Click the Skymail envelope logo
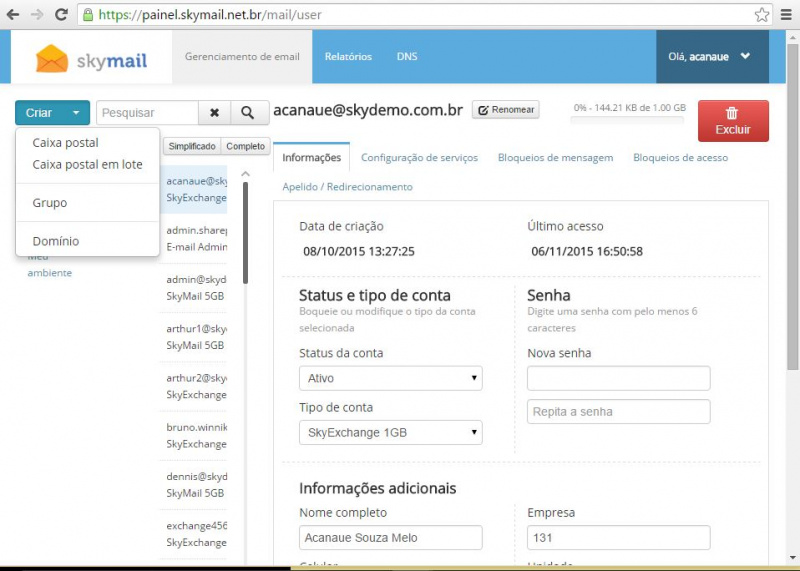This screenshot has width=800, height=571. click(x=52, y=59)
